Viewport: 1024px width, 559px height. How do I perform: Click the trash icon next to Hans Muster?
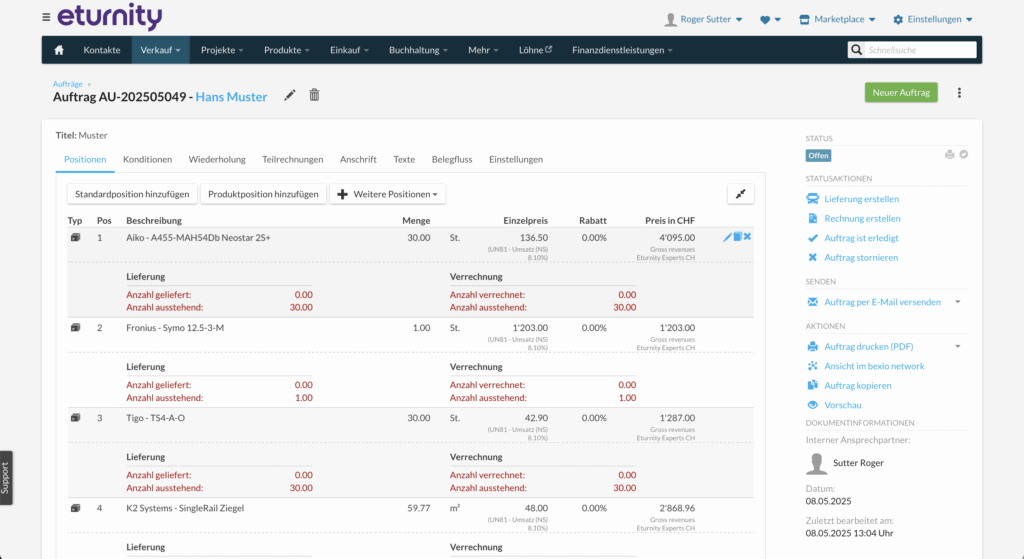coord(315,95)
